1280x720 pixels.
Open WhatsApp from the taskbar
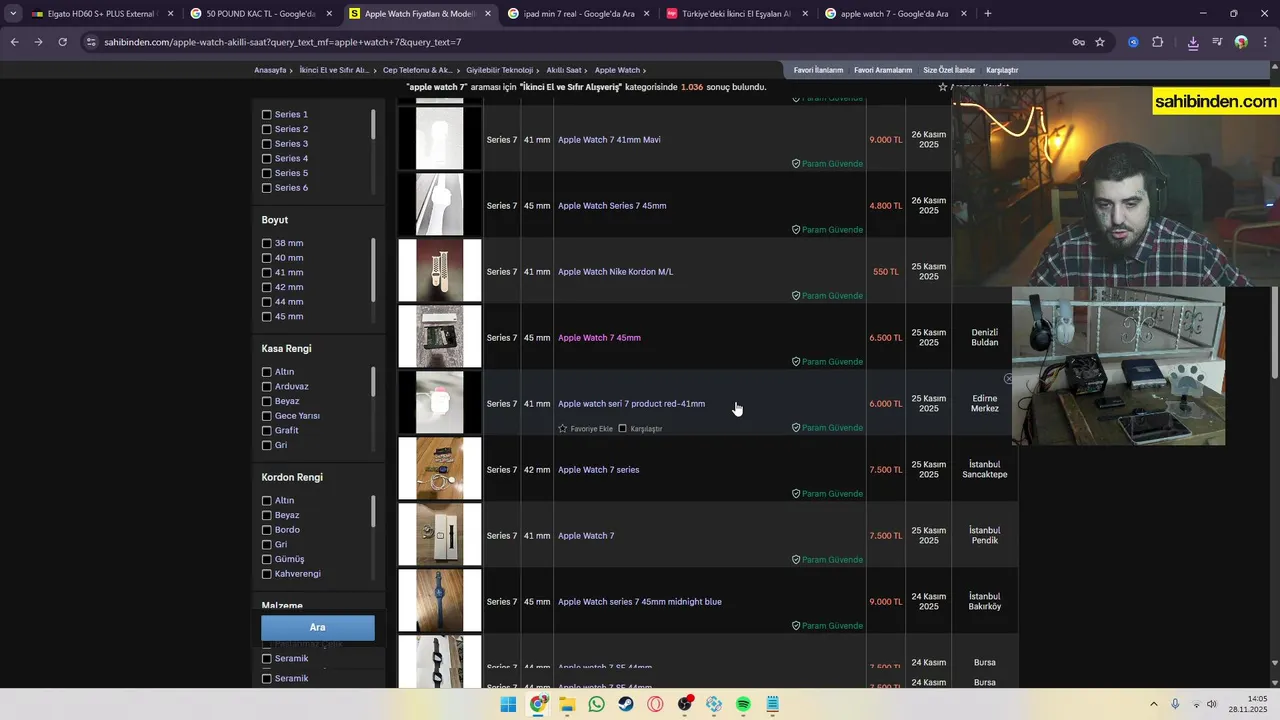pos(597,704)
